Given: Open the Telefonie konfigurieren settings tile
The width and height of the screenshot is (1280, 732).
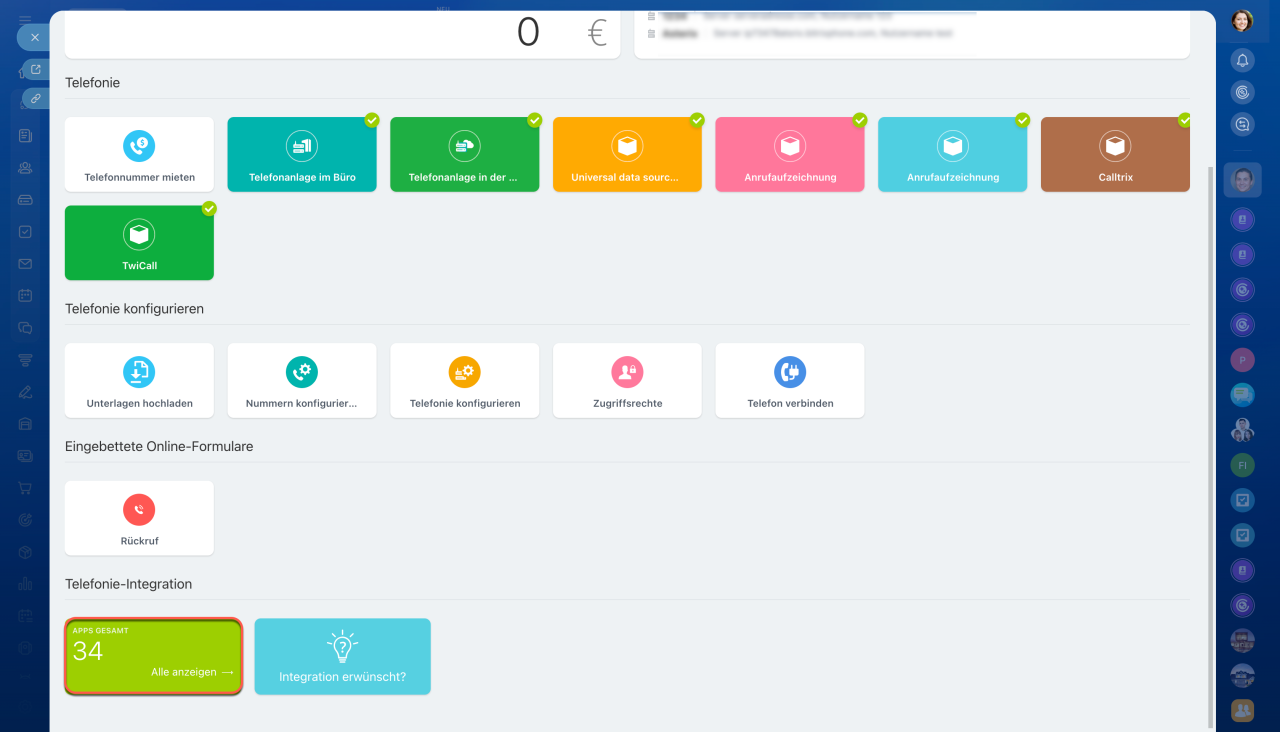Looking at the screenshot, I should point(464,380).
